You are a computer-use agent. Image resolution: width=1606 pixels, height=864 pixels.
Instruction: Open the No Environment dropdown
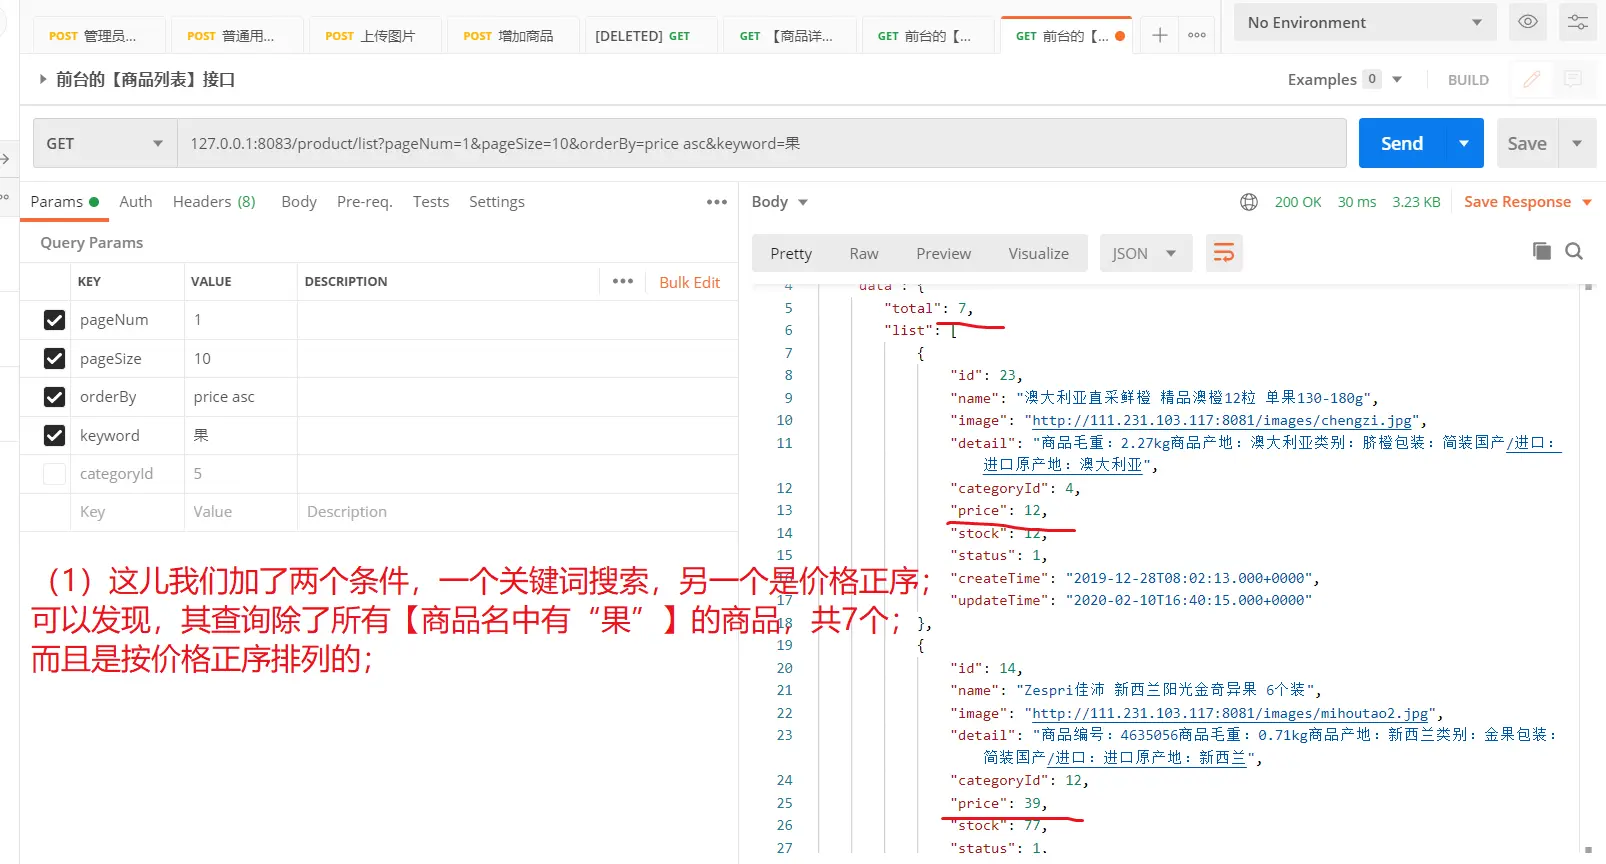pos(1364,22)
